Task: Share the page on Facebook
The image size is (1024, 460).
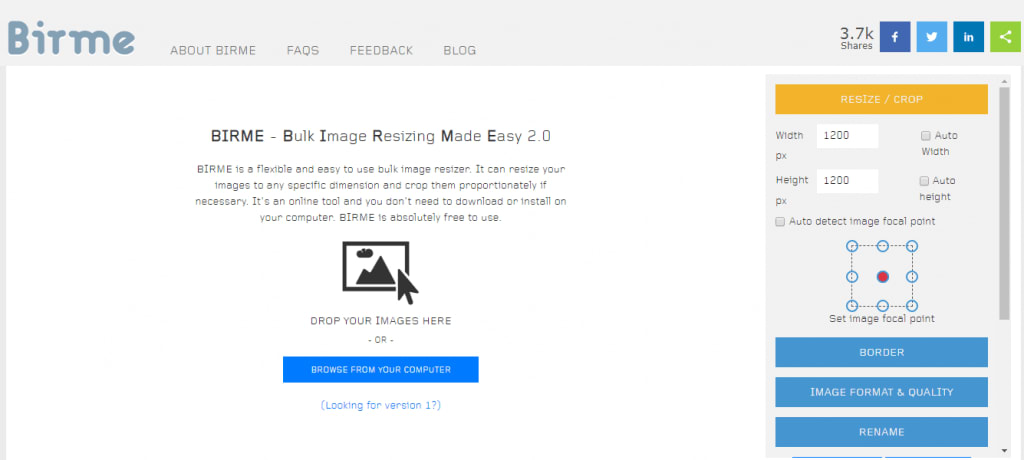Action: (895, 37)
